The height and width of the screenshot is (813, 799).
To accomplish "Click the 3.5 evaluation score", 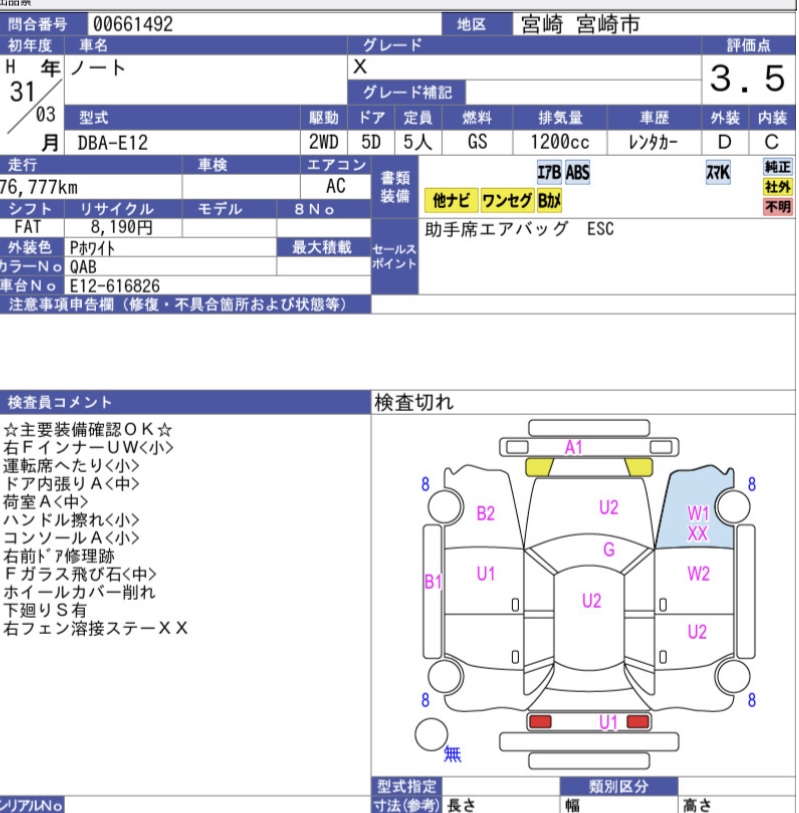I will 748,77.
